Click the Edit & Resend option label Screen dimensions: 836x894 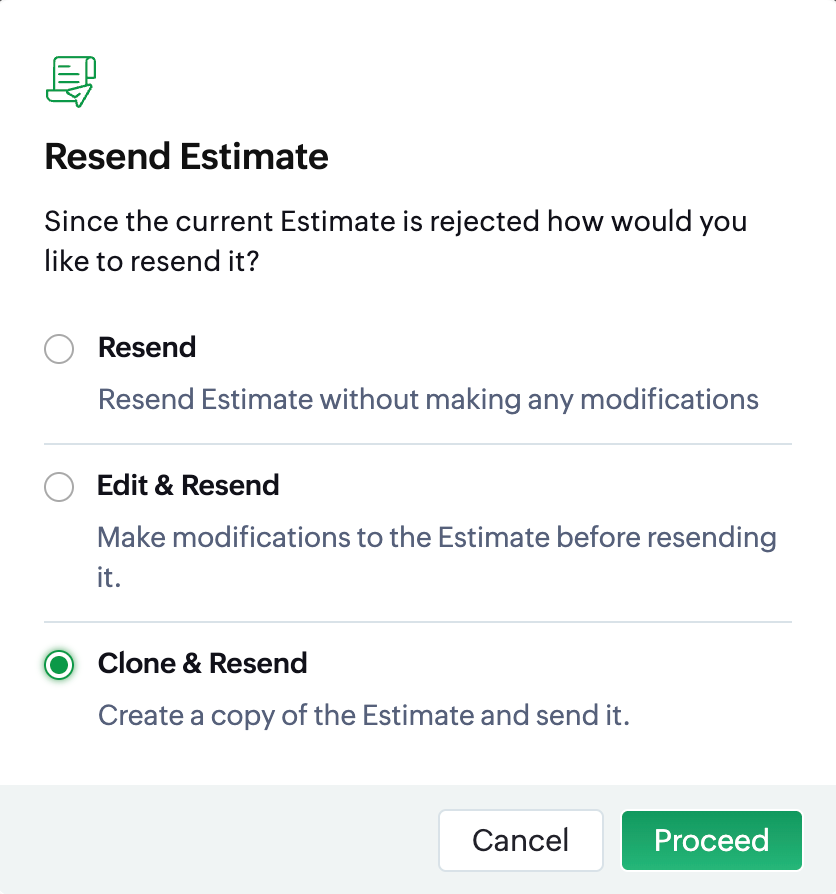tap(188, 486)
